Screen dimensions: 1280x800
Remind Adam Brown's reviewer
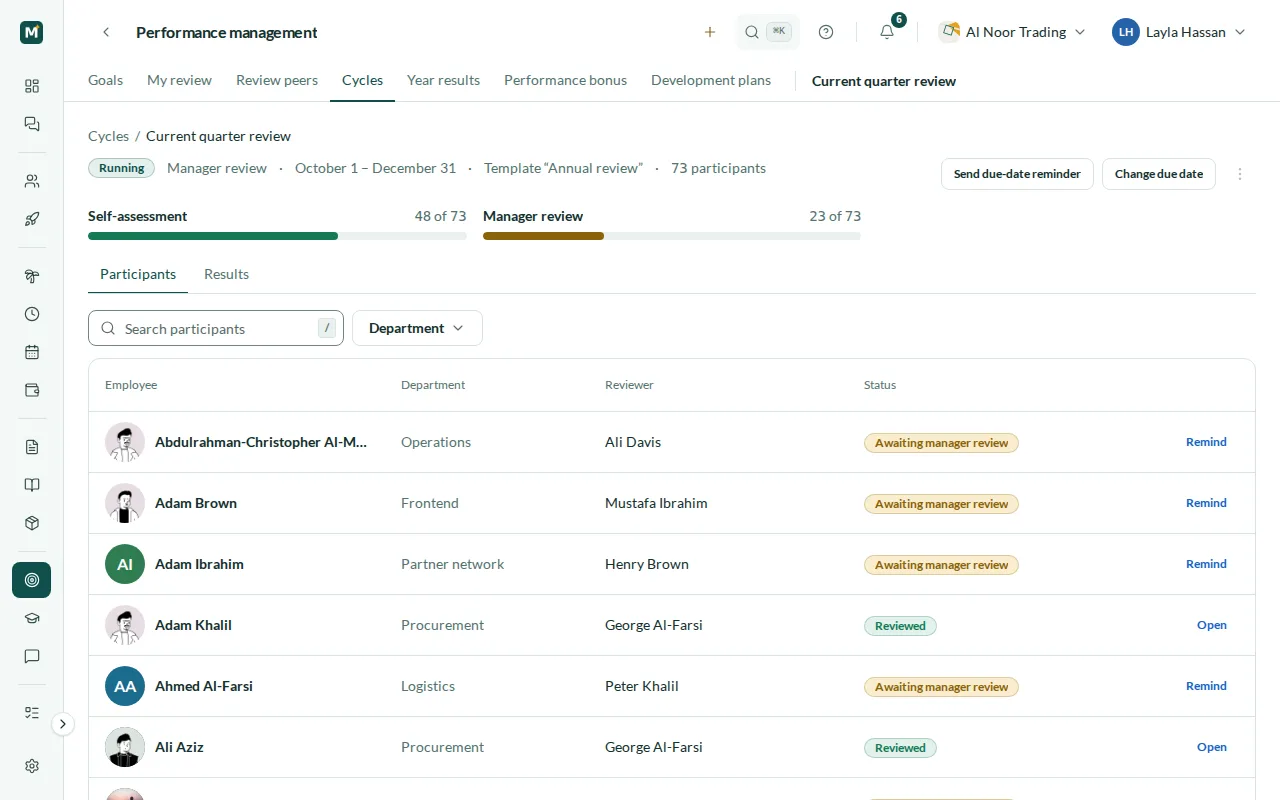pos(1206,503)
